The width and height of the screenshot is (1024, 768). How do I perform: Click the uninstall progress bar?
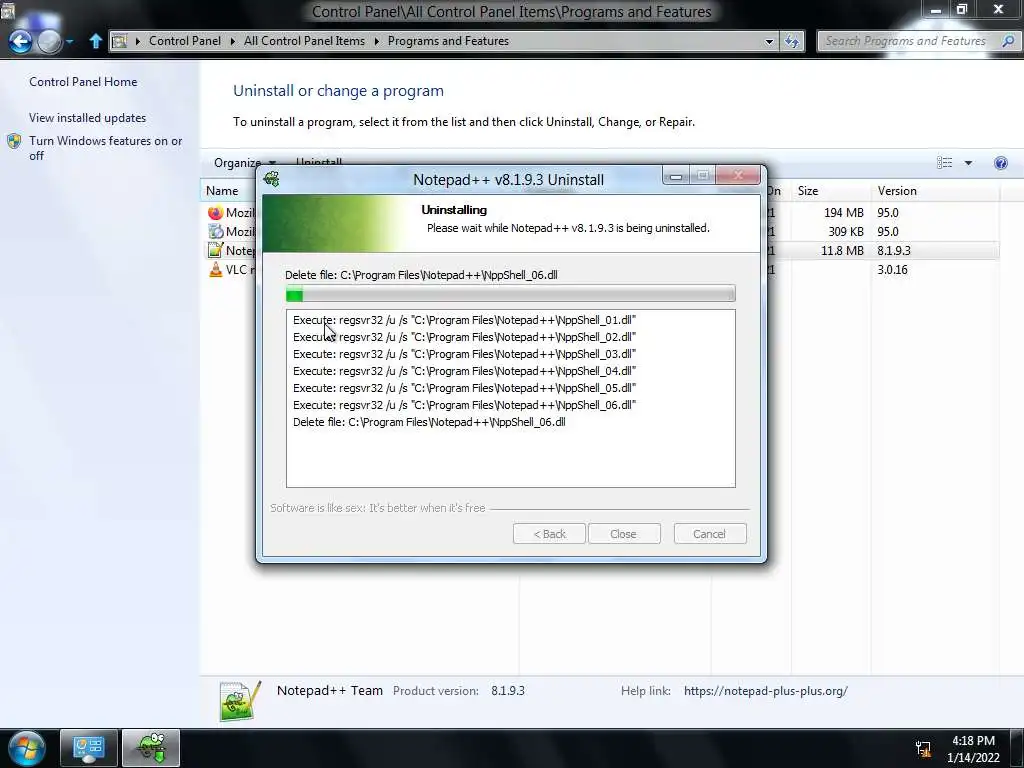coord(511,295)
